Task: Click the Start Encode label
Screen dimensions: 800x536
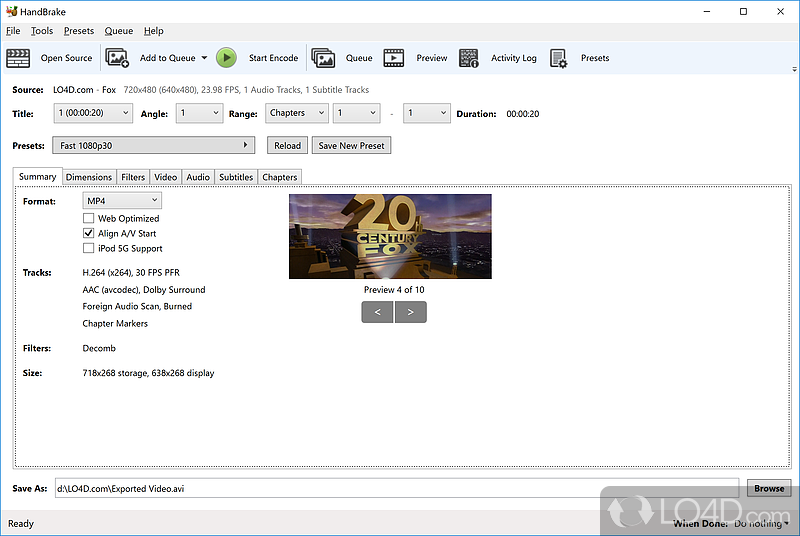Action: (x=273, y=58)
